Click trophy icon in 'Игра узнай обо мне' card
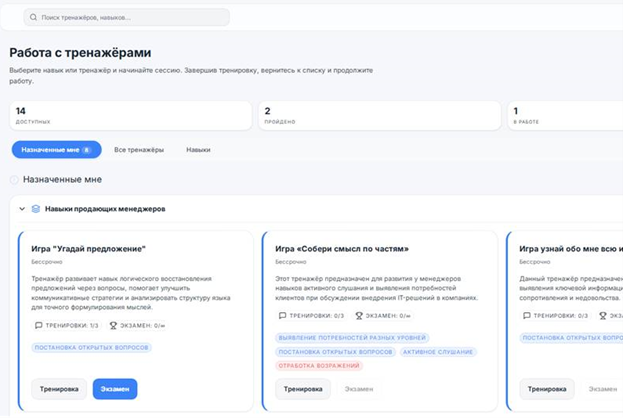 pyautogui.click(x=603, y=315)
